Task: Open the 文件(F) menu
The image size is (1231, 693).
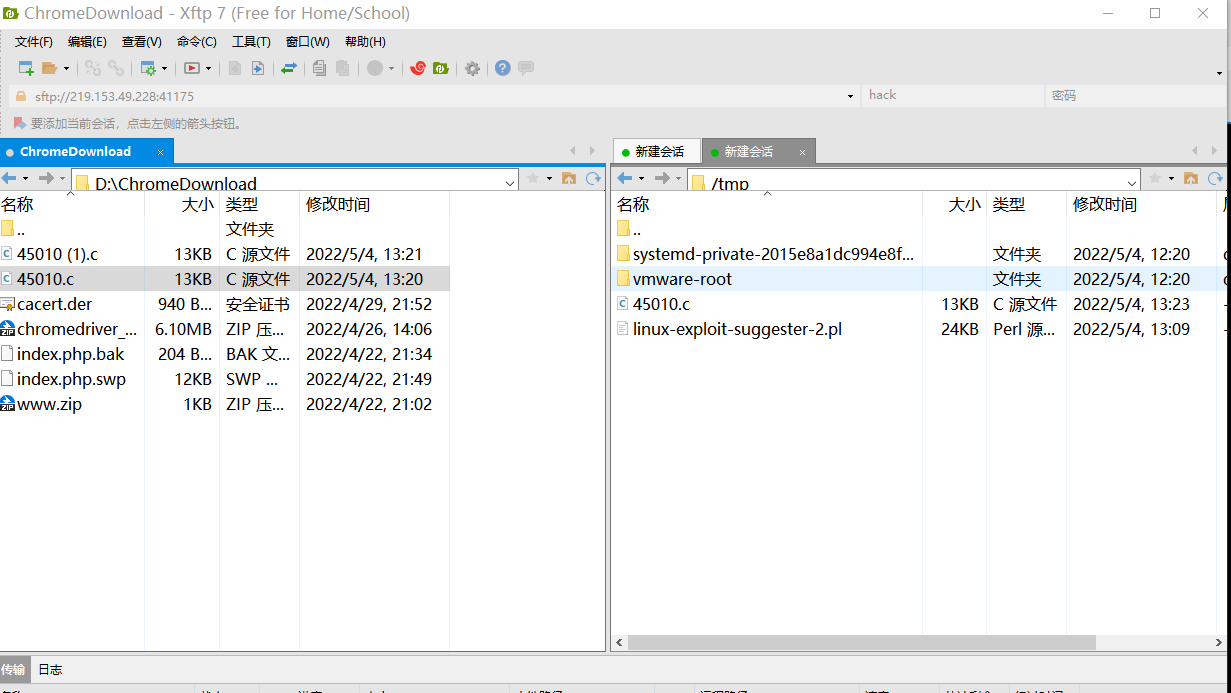Action: pos(34,42)
